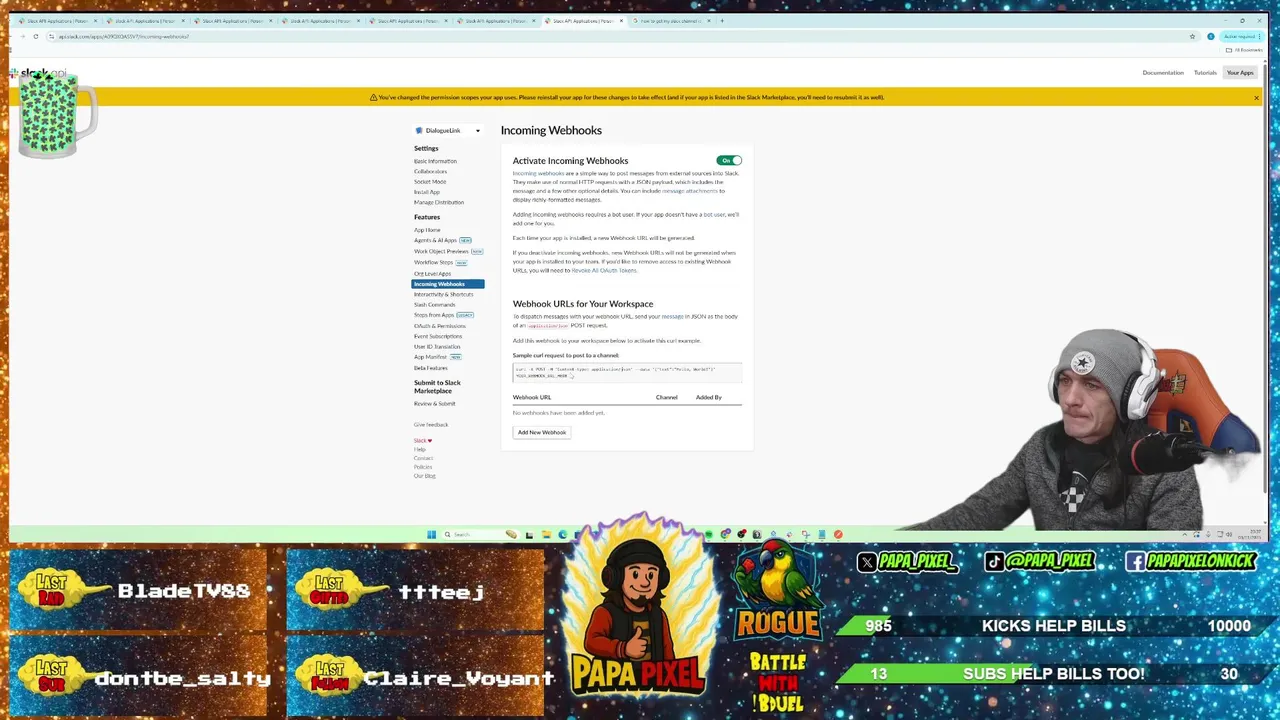Open Documentation in top navigation
This screenshot has height=720, width=1280.
[x=1163, y=73]
